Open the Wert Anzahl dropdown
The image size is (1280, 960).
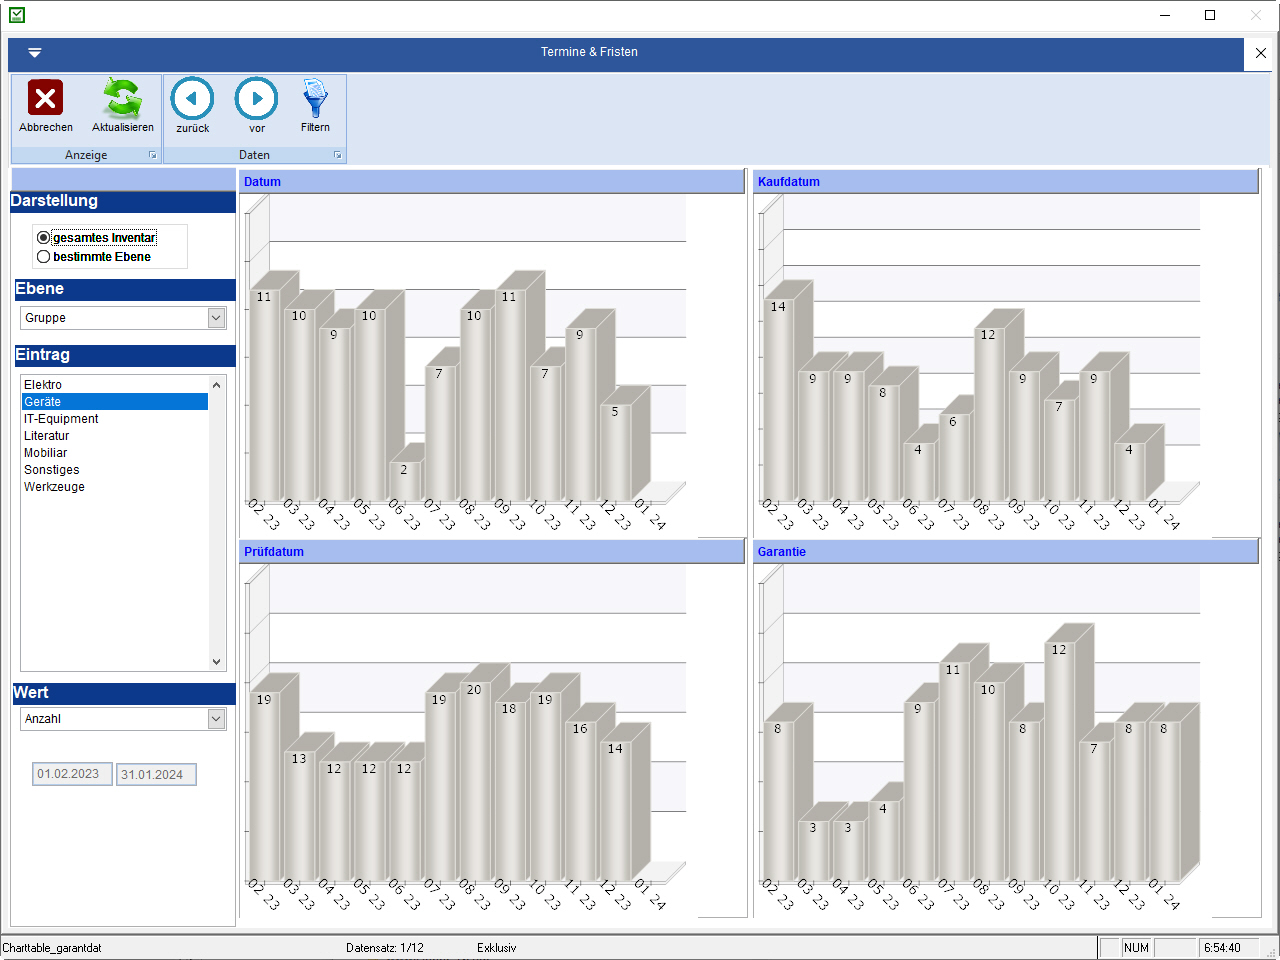[216, 719]
